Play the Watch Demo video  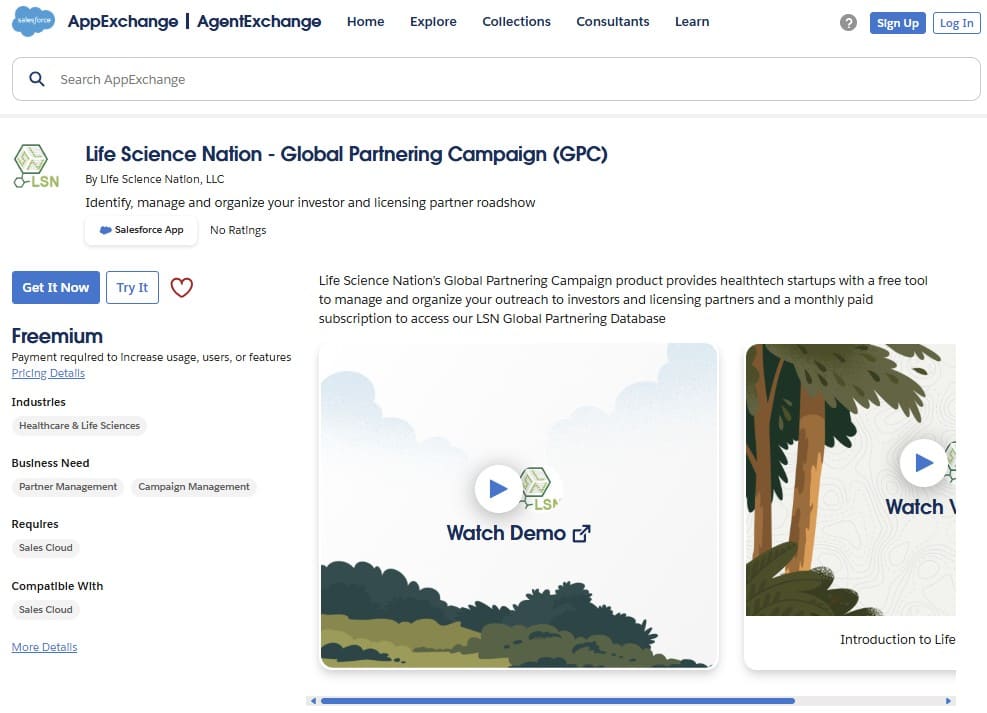click(x=498, y=488)
